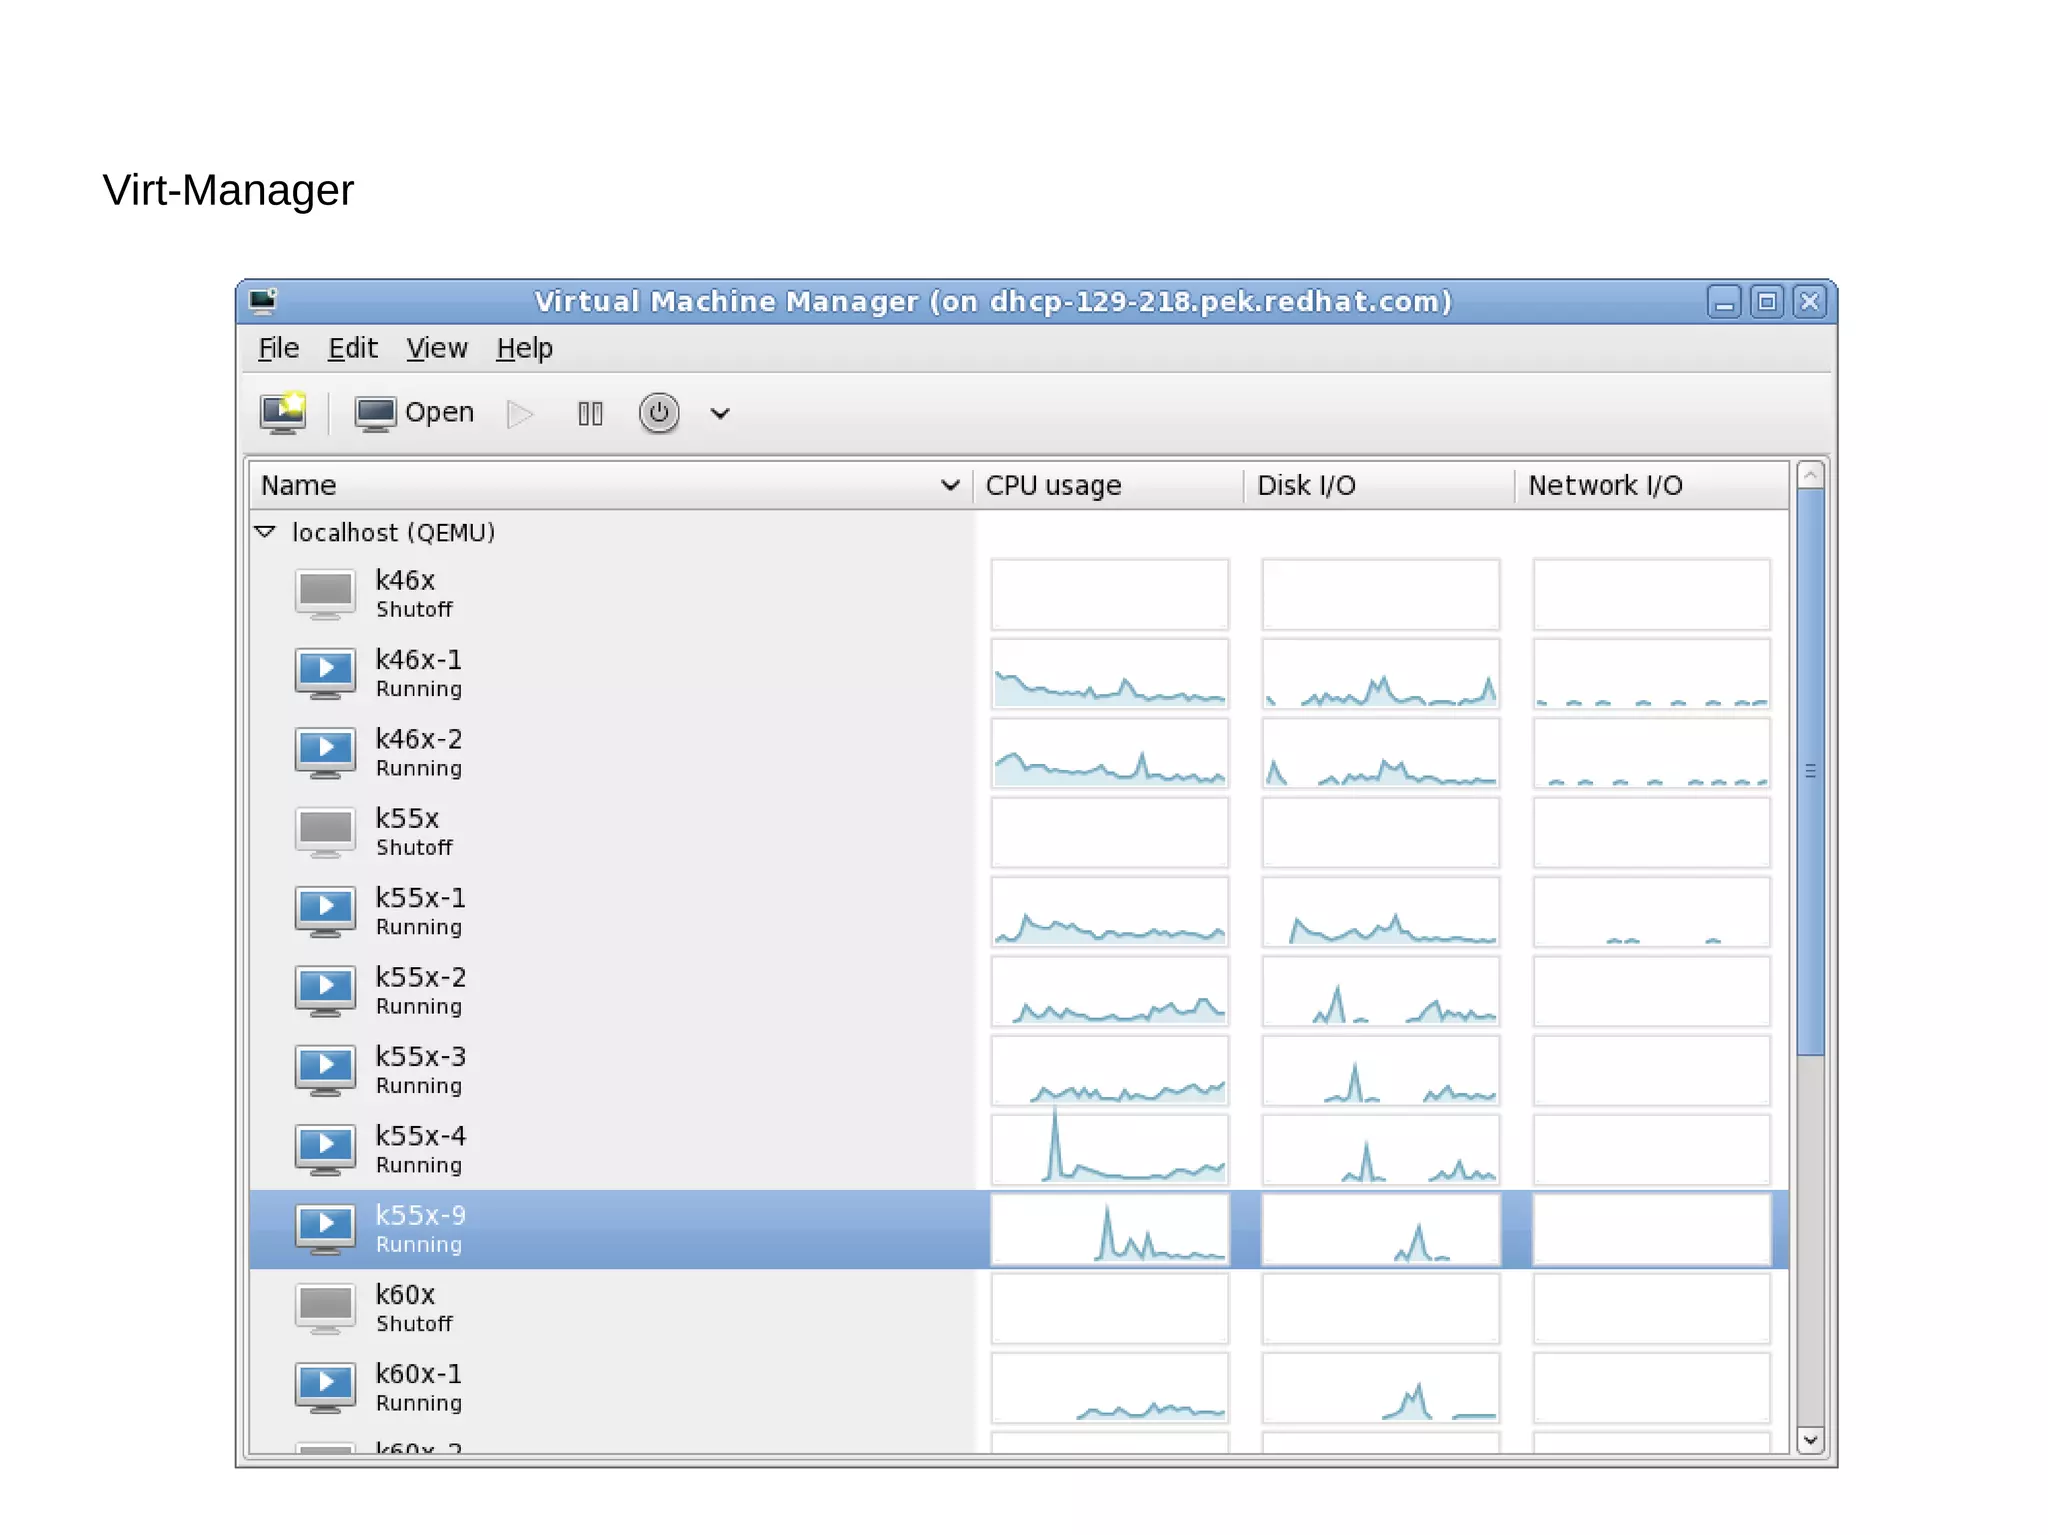Open the shutdown options dropdown arrow
Viewport: 2048px width, 1535px height.
pos(720,413)
